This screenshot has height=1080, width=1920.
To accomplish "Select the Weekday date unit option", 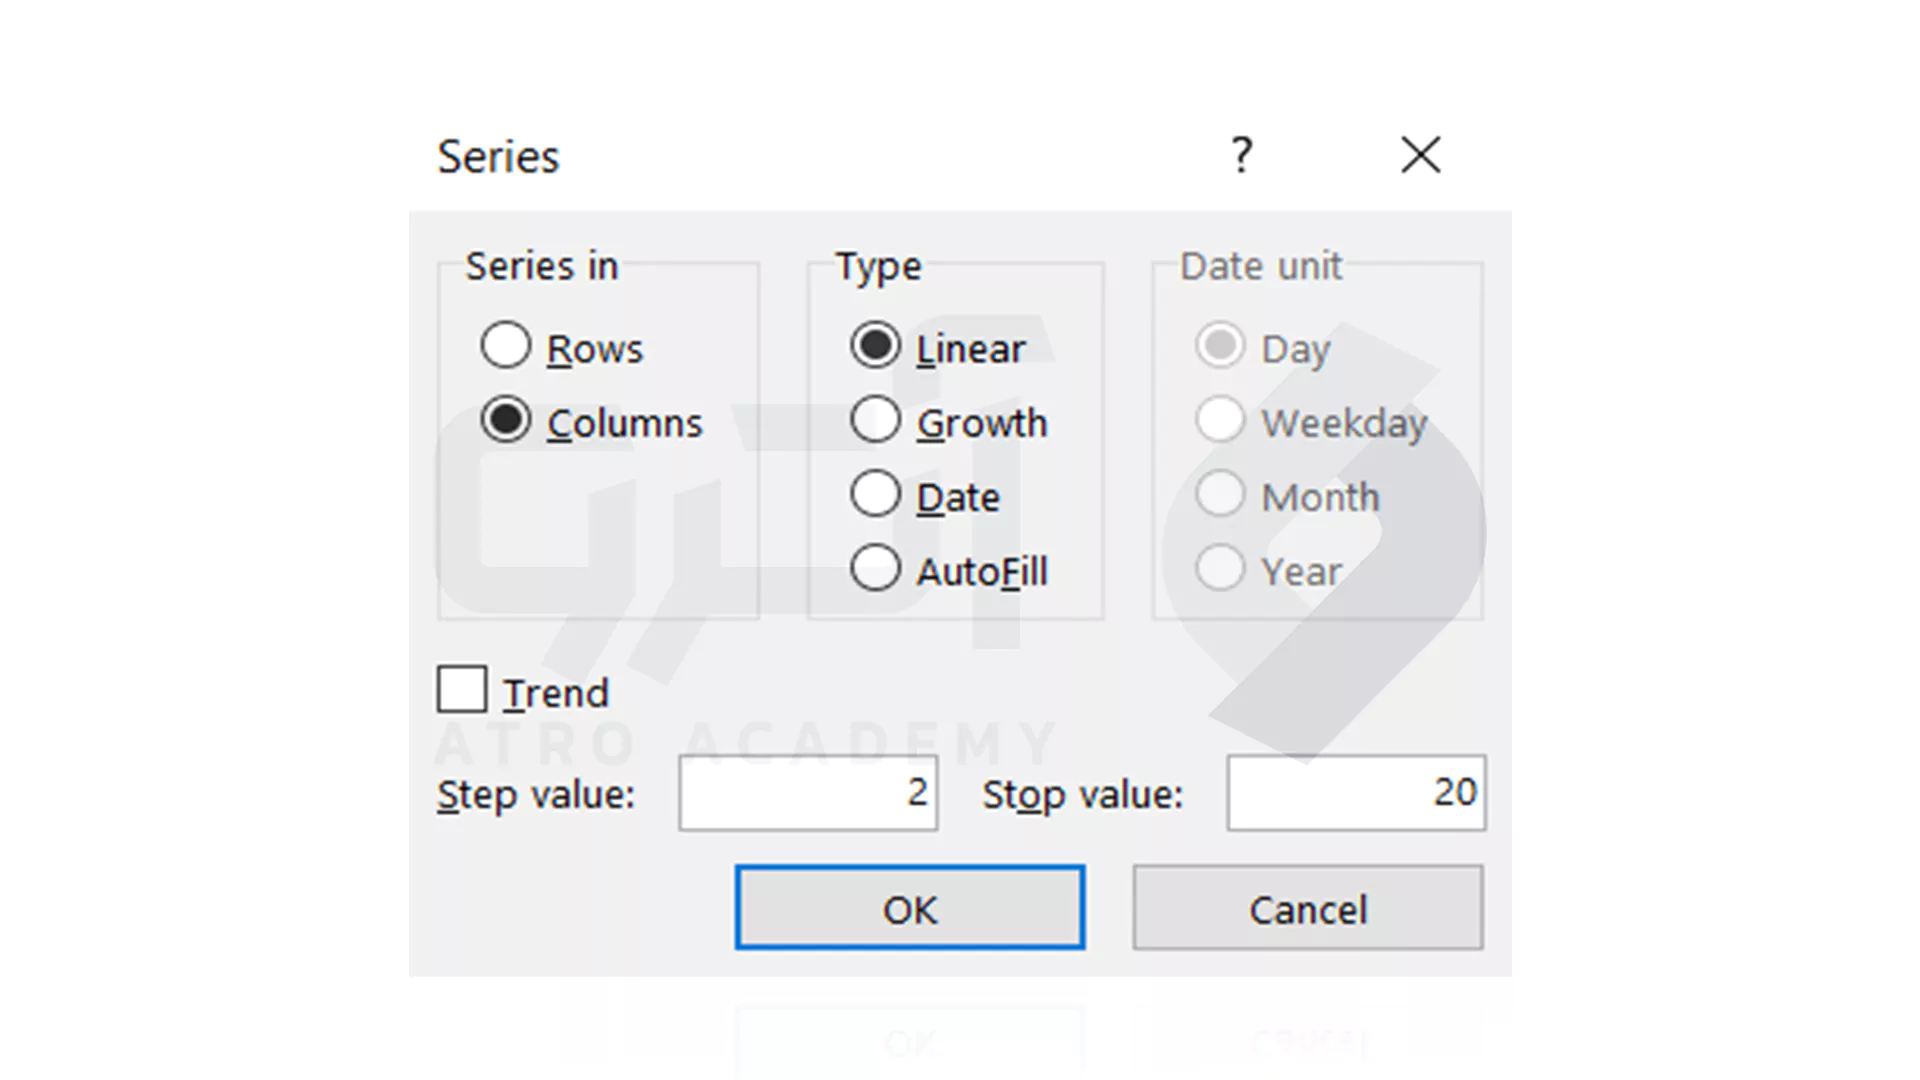I will 1220,420.
